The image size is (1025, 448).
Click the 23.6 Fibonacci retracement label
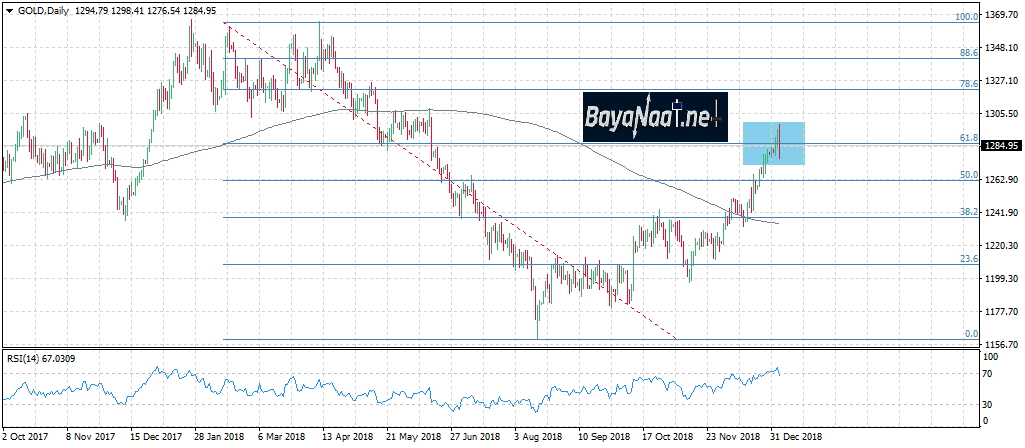[968, 259]
